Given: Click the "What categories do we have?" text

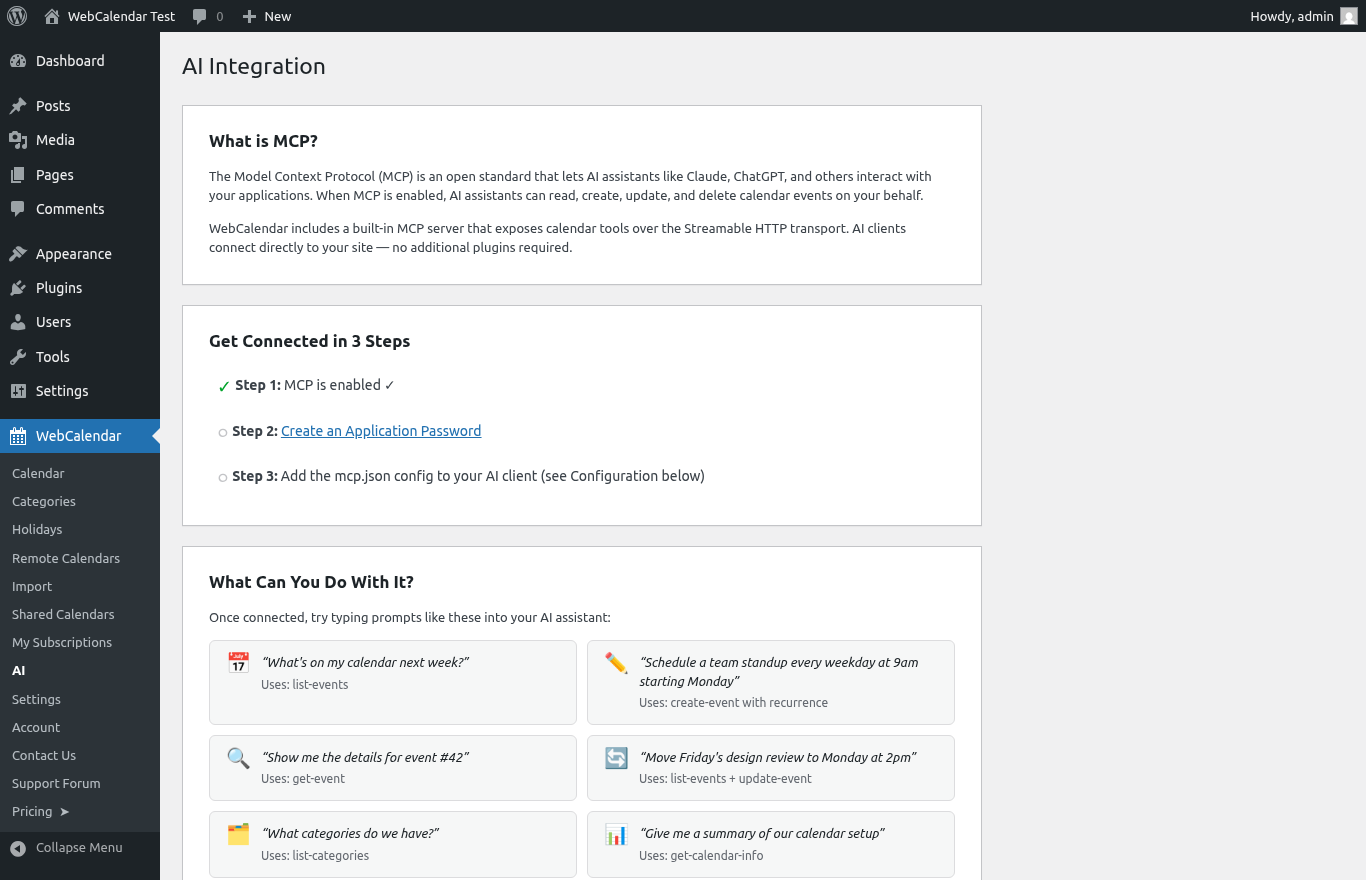Looking at the screenshot, I should 350,834.
